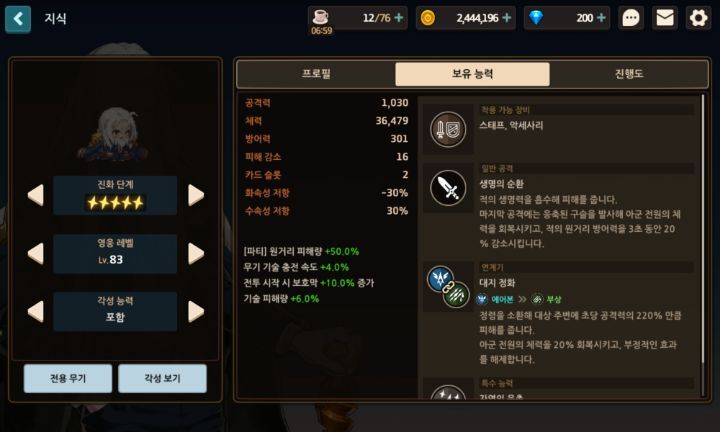Open the chat speech bubble icon

[630, 18]
